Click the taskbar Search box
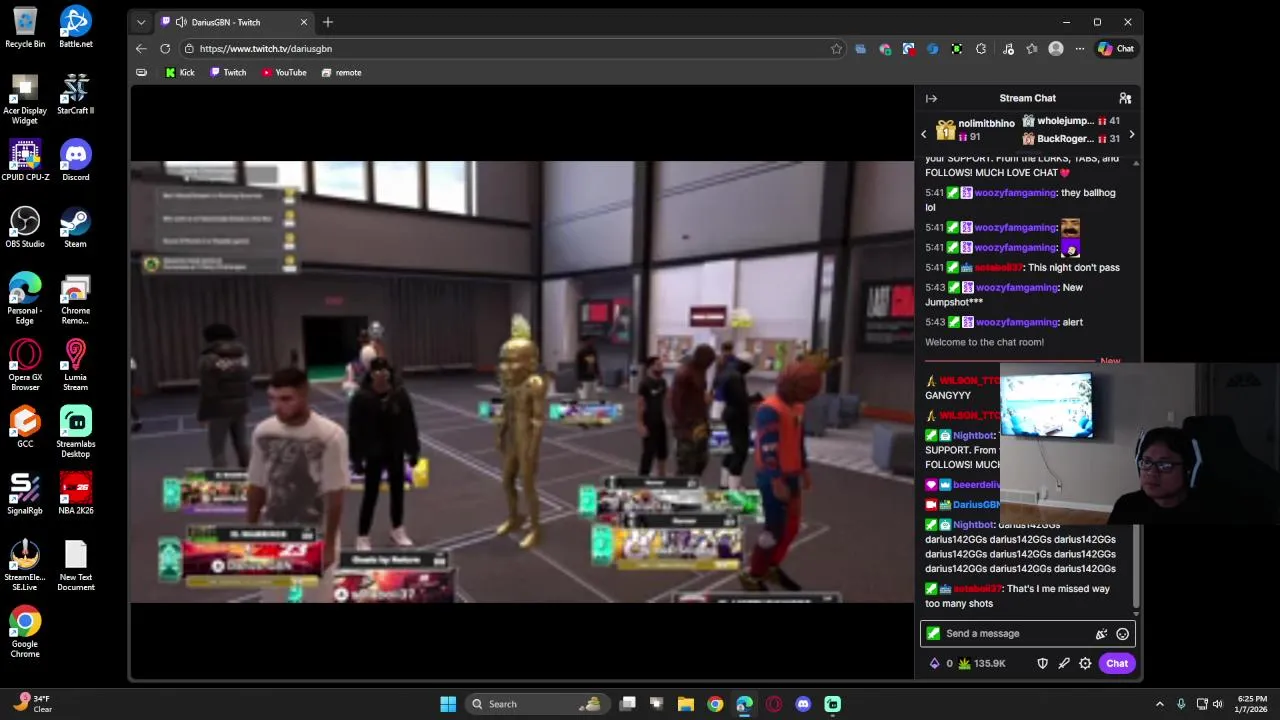The width and height of the screenshot is (1280, 720). click(x=537, y=704)
